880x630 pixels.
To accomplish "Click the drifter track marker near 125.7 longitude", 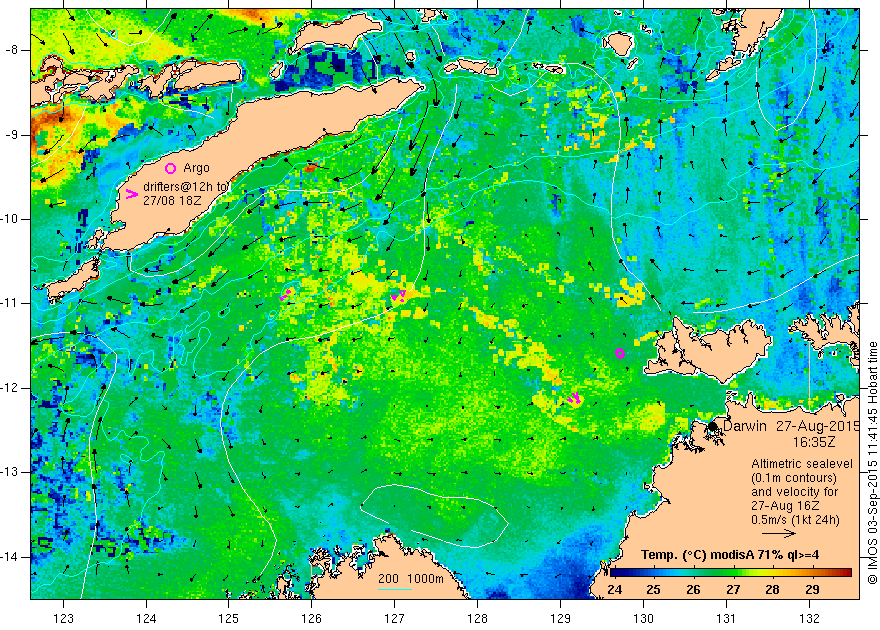I will click(x=287, y=294).
